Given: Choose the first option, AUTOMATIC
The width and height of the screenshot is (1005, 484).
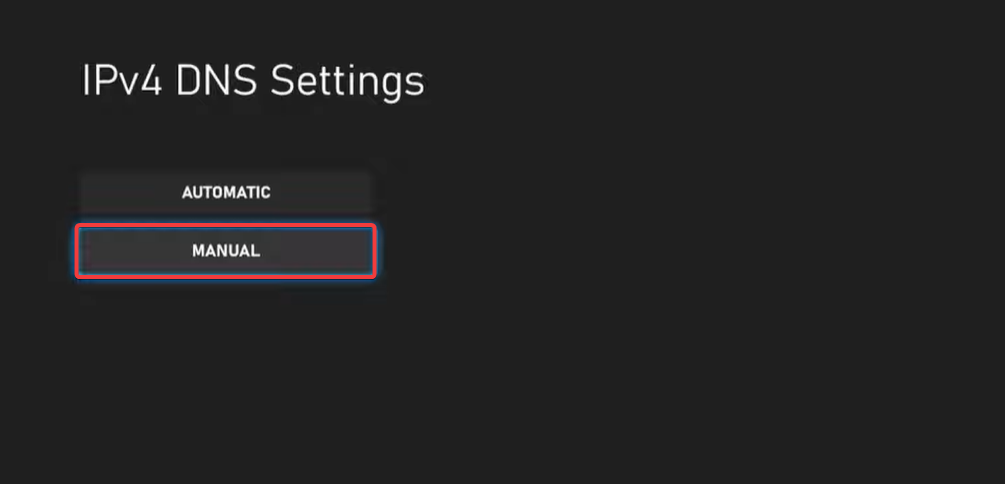Looking at the screenshot, I should click(226, 192).
